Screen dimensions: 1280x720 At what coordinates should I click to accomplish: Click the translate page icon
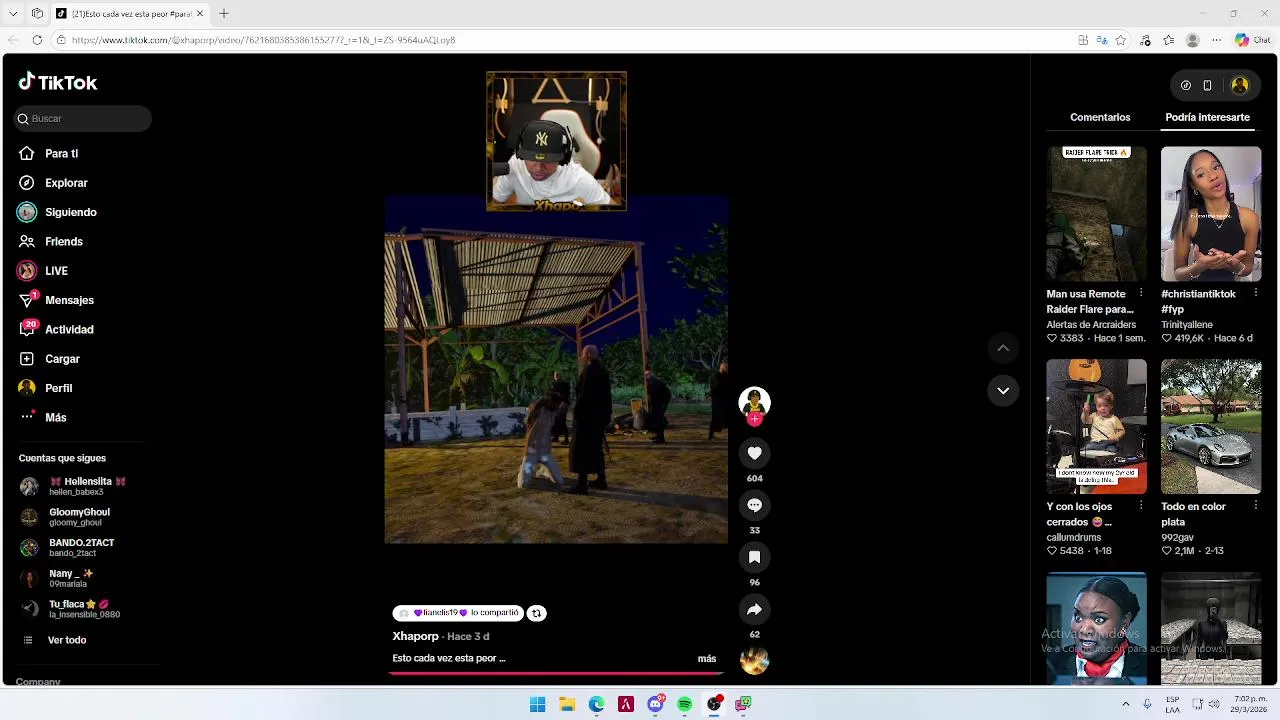point(1102,40)
